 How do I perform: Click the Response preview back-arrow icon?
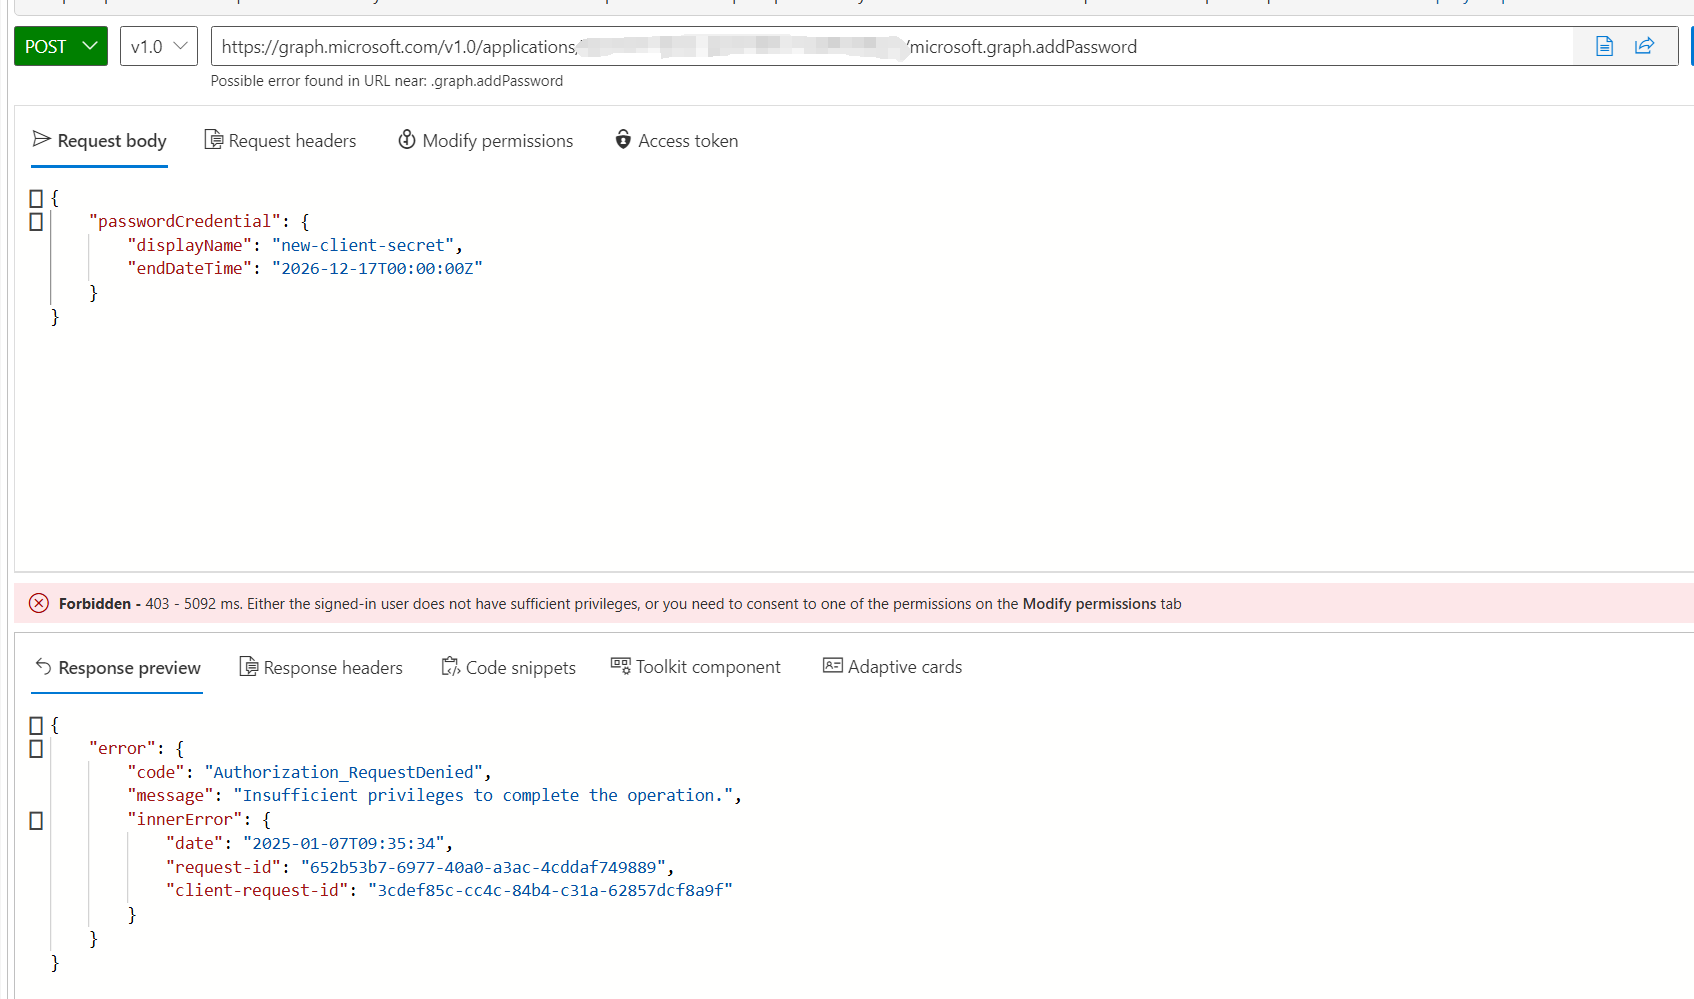tap(43, 666)
